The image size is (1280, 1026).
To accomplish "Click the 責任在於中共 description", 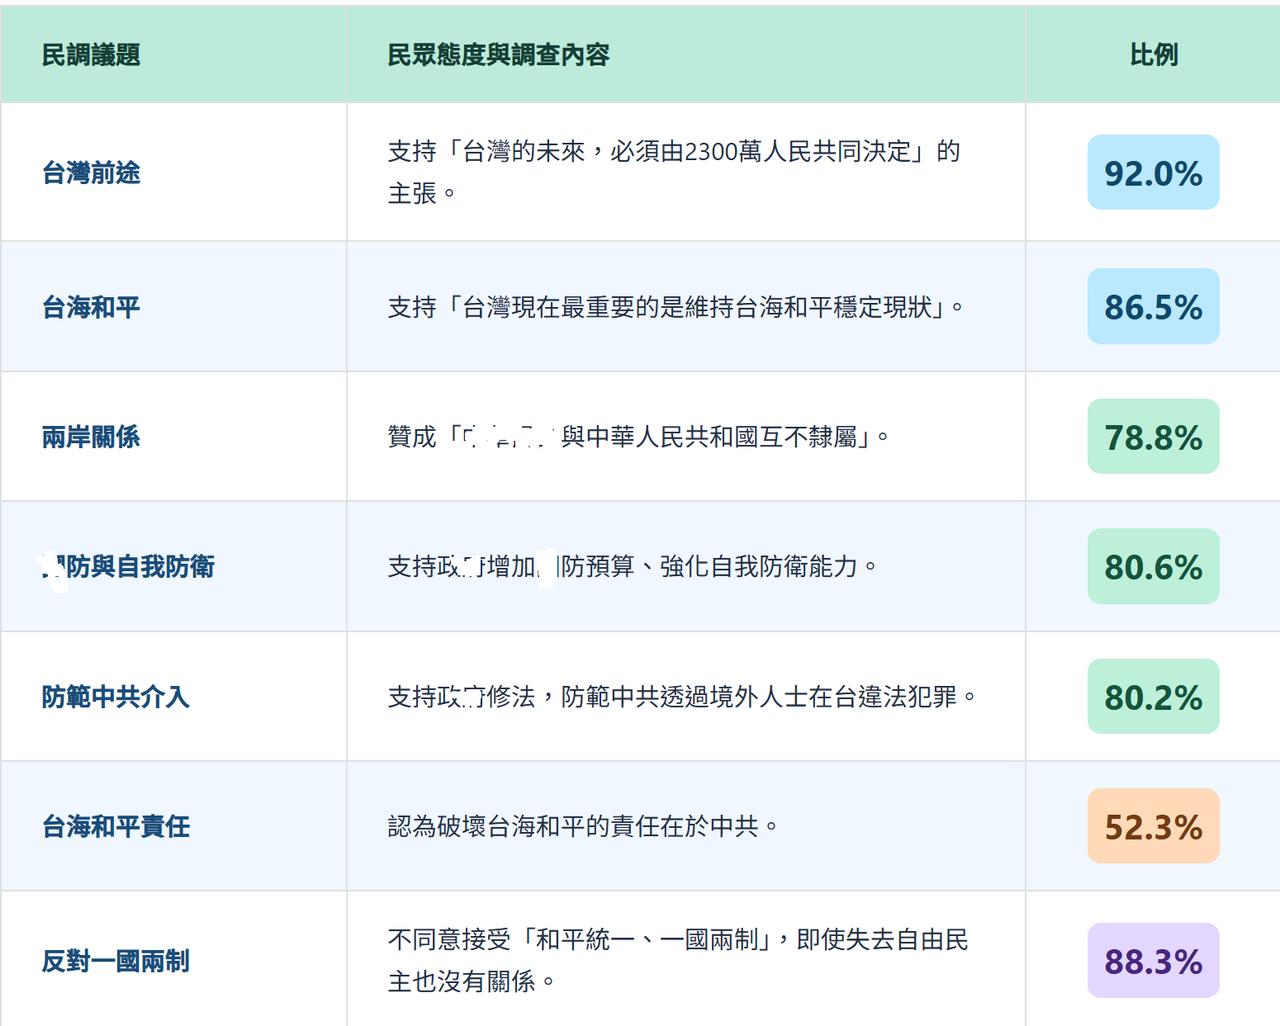I will [x=583, y=827].
